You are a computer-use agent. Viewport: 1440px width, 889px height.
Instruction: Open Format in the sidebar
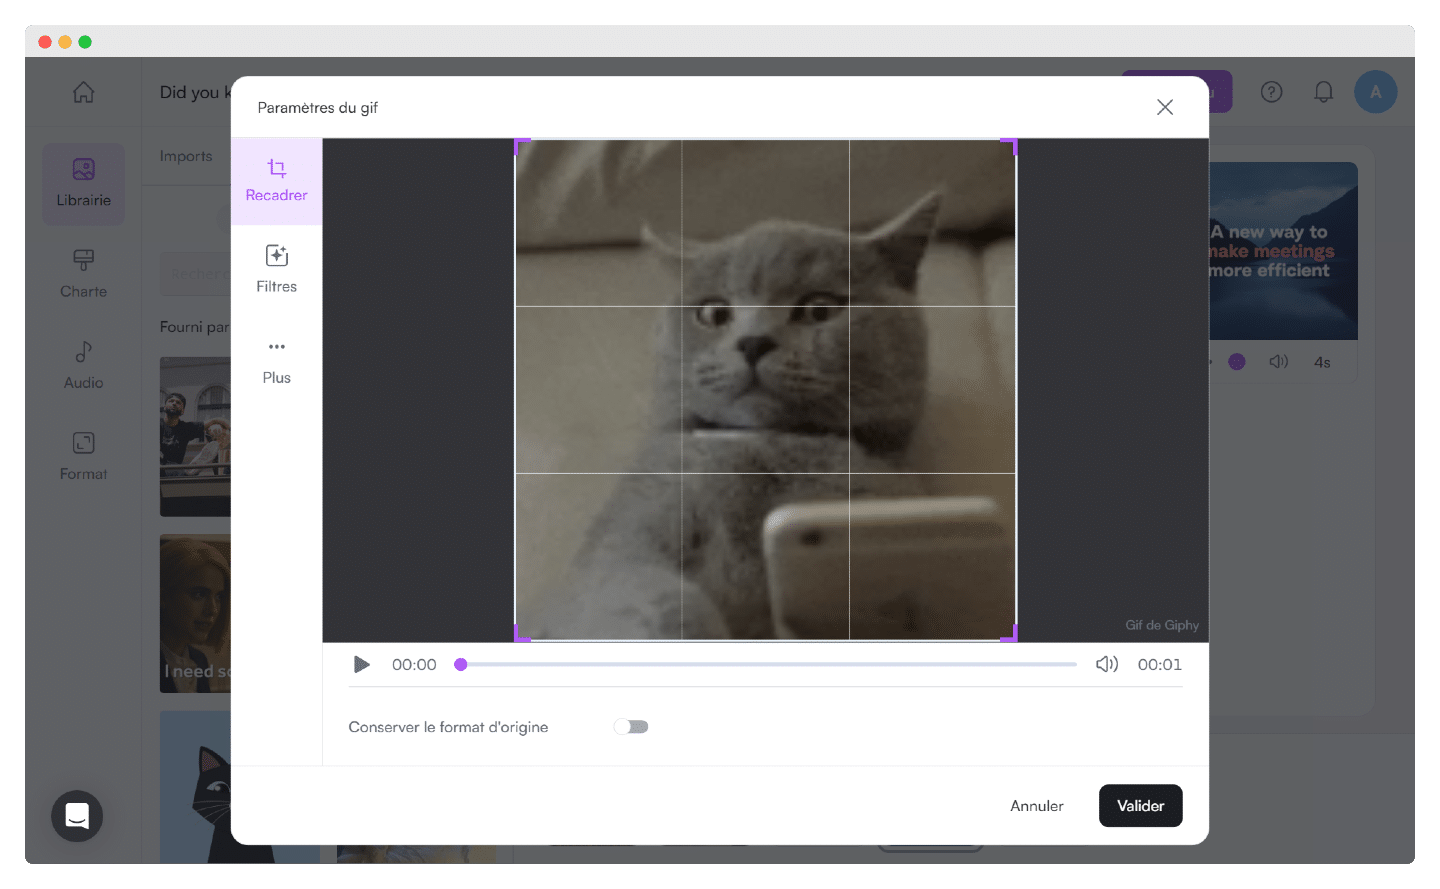[84, 457]
